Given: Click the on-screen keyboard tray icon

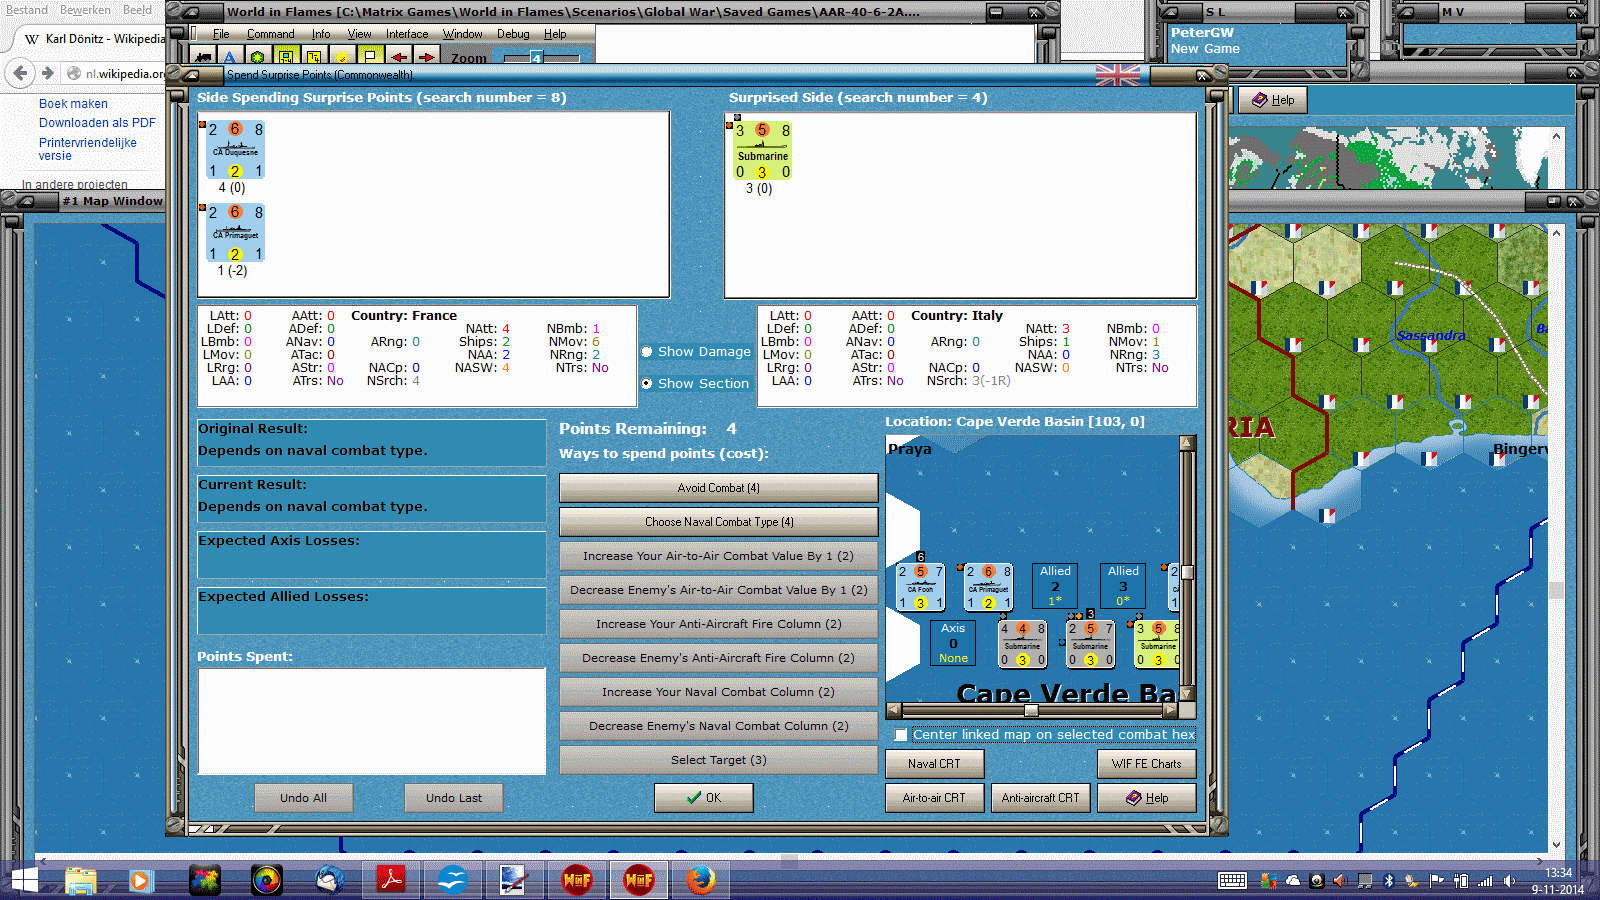Looking at the screenshot, I should tap(1232, 881).
